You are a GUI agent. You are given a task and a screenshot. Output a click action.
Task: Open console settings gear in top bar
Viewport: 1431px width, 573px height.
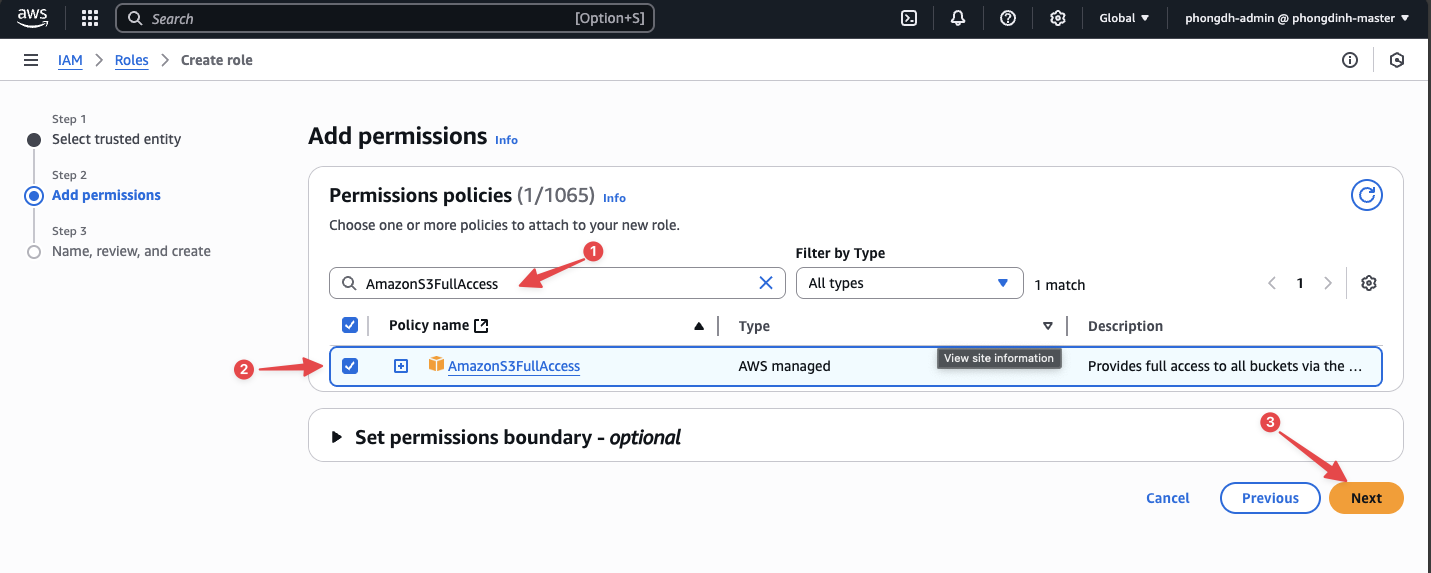click(x=1058, y=18)
